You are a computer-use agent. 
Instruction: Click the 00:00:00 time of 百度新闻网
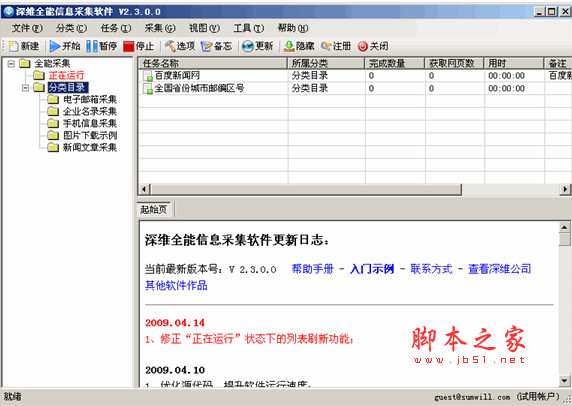point(506,76)
